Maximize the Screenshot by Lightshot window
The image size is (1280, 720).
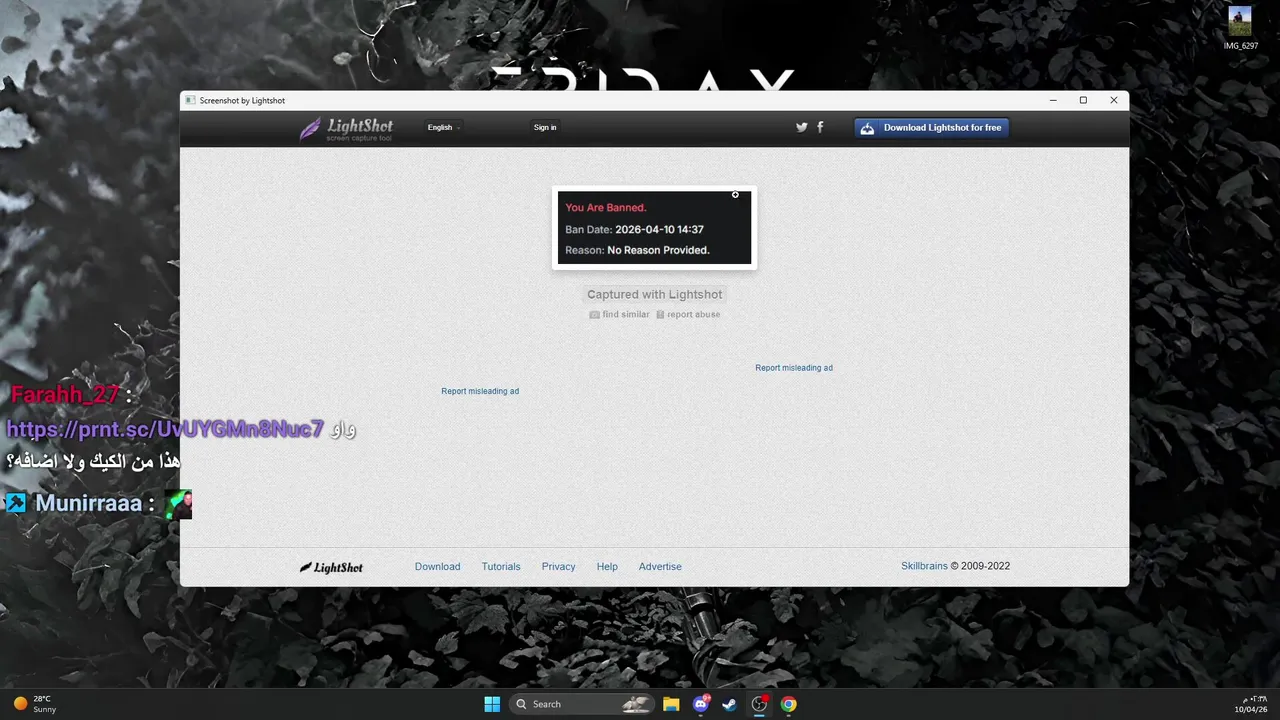(1083, 100)
